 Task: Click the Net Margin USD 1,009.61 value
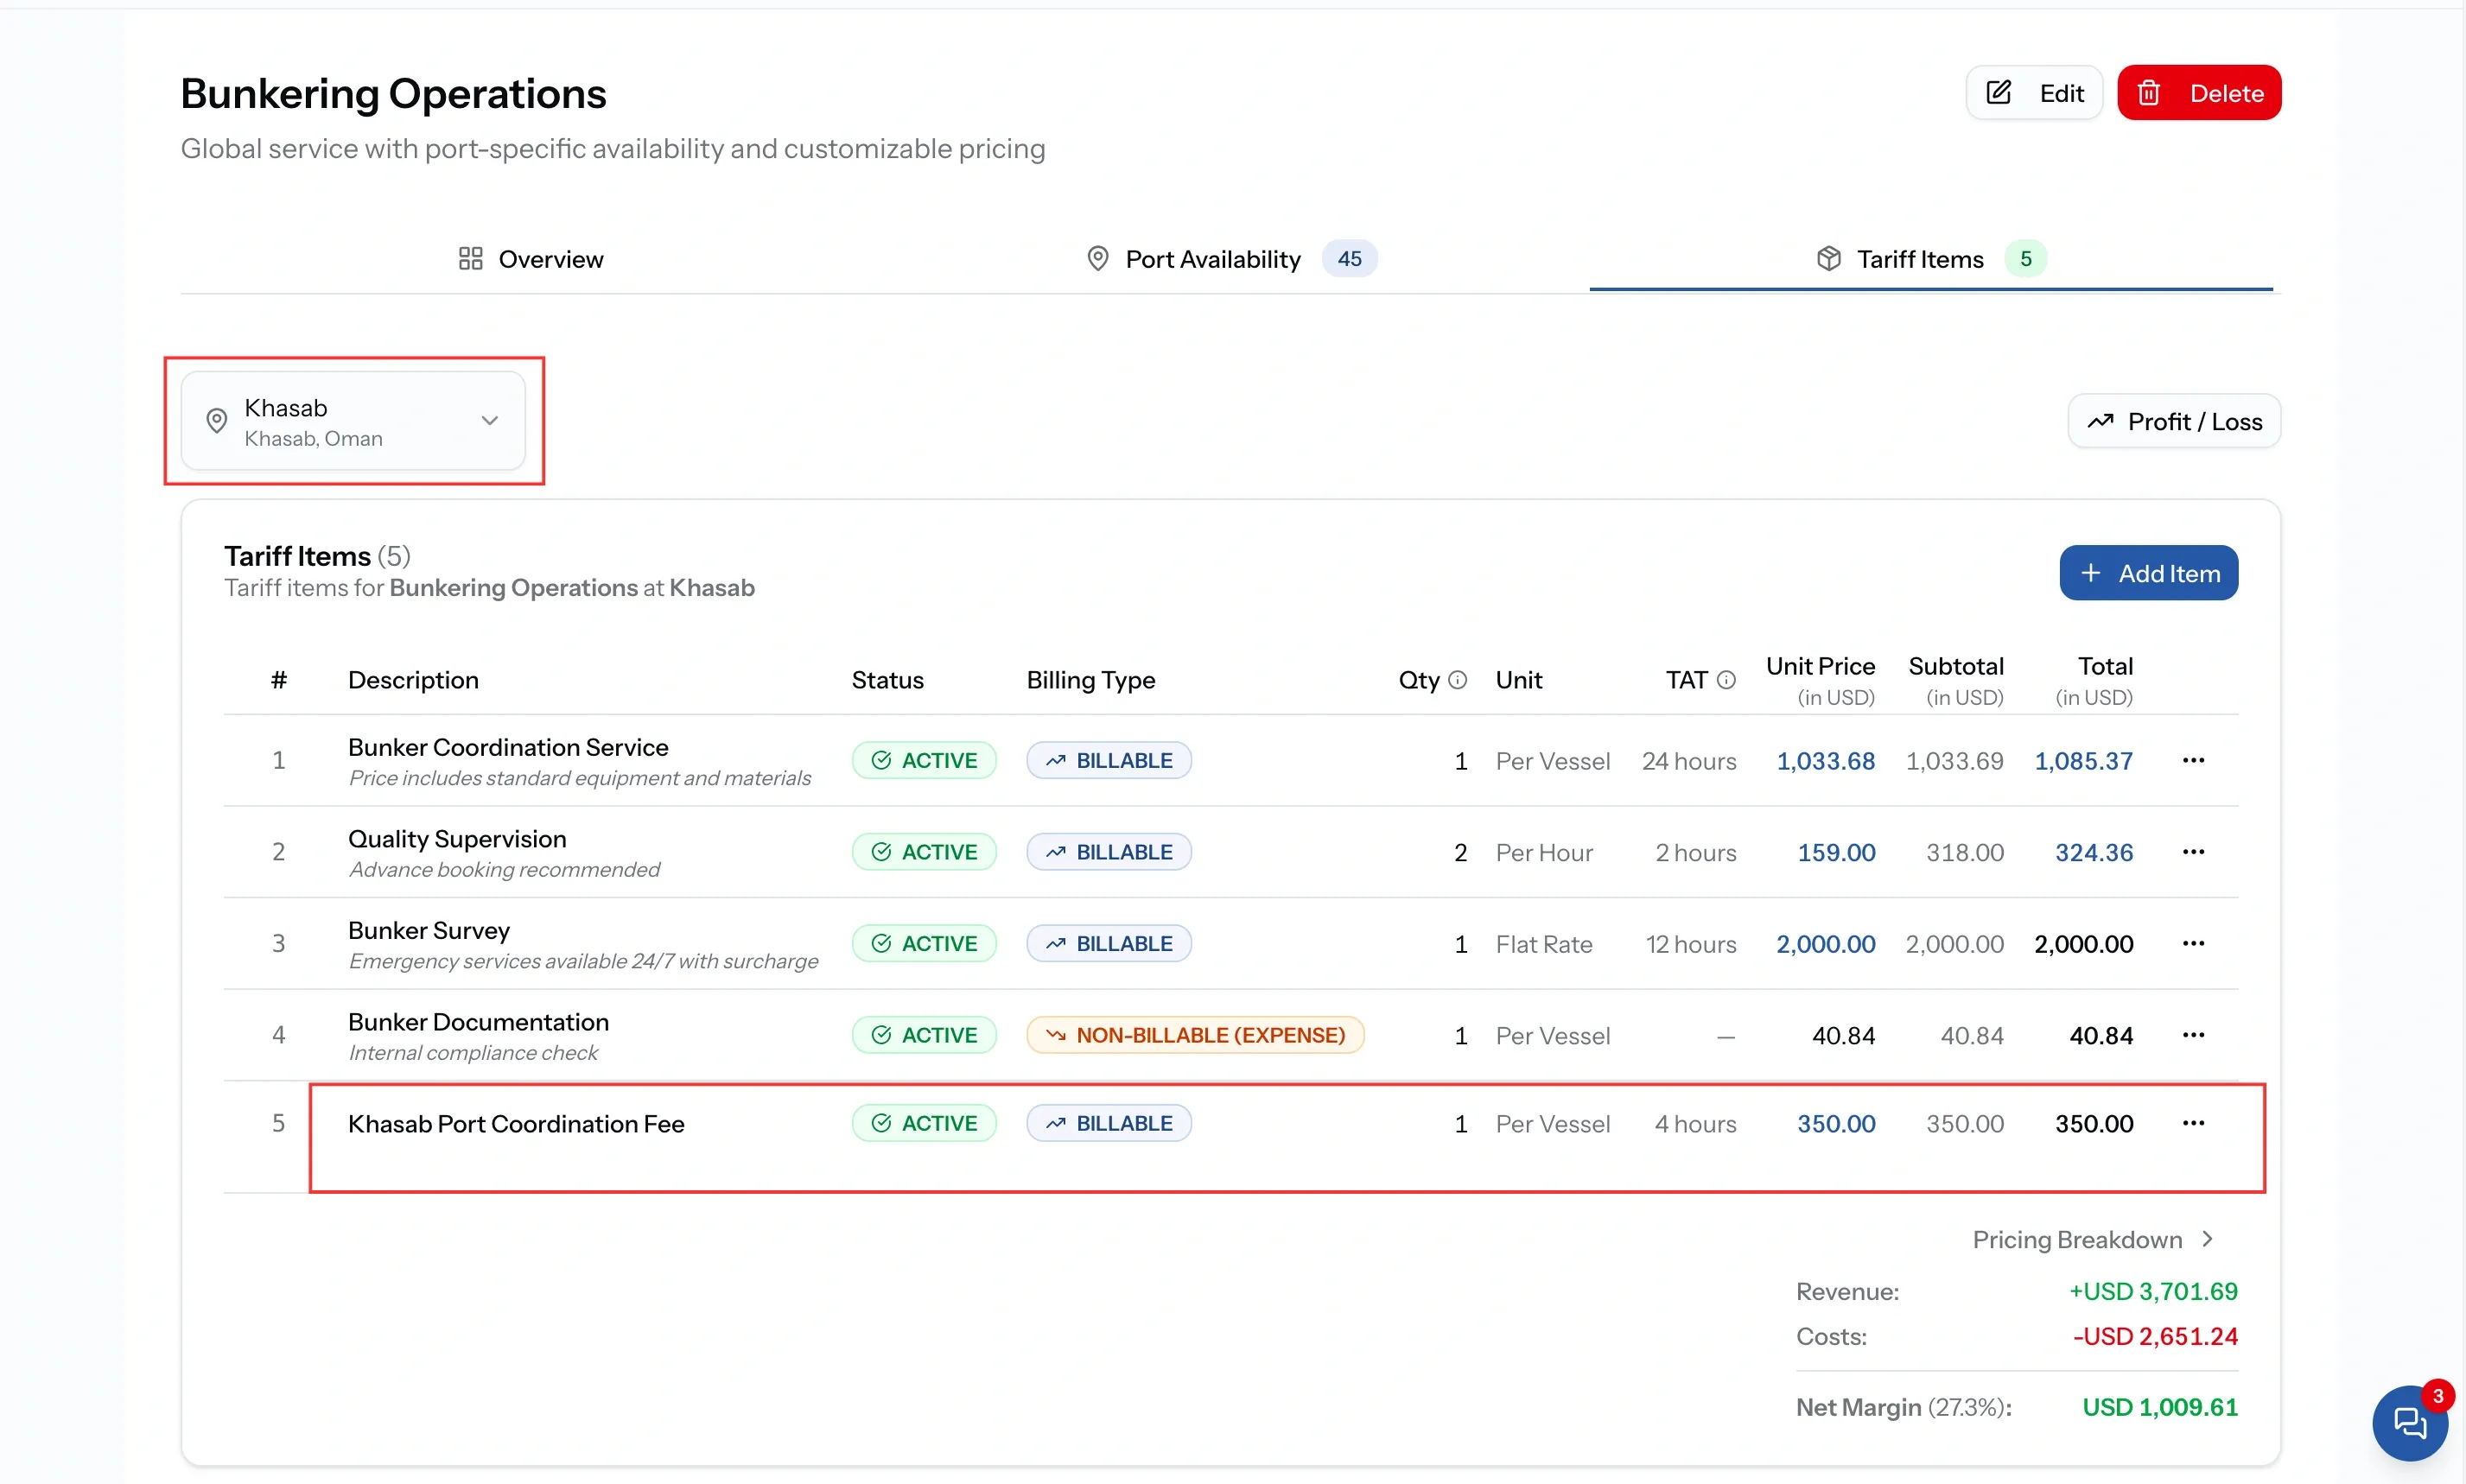[x=2160, y=1407]
